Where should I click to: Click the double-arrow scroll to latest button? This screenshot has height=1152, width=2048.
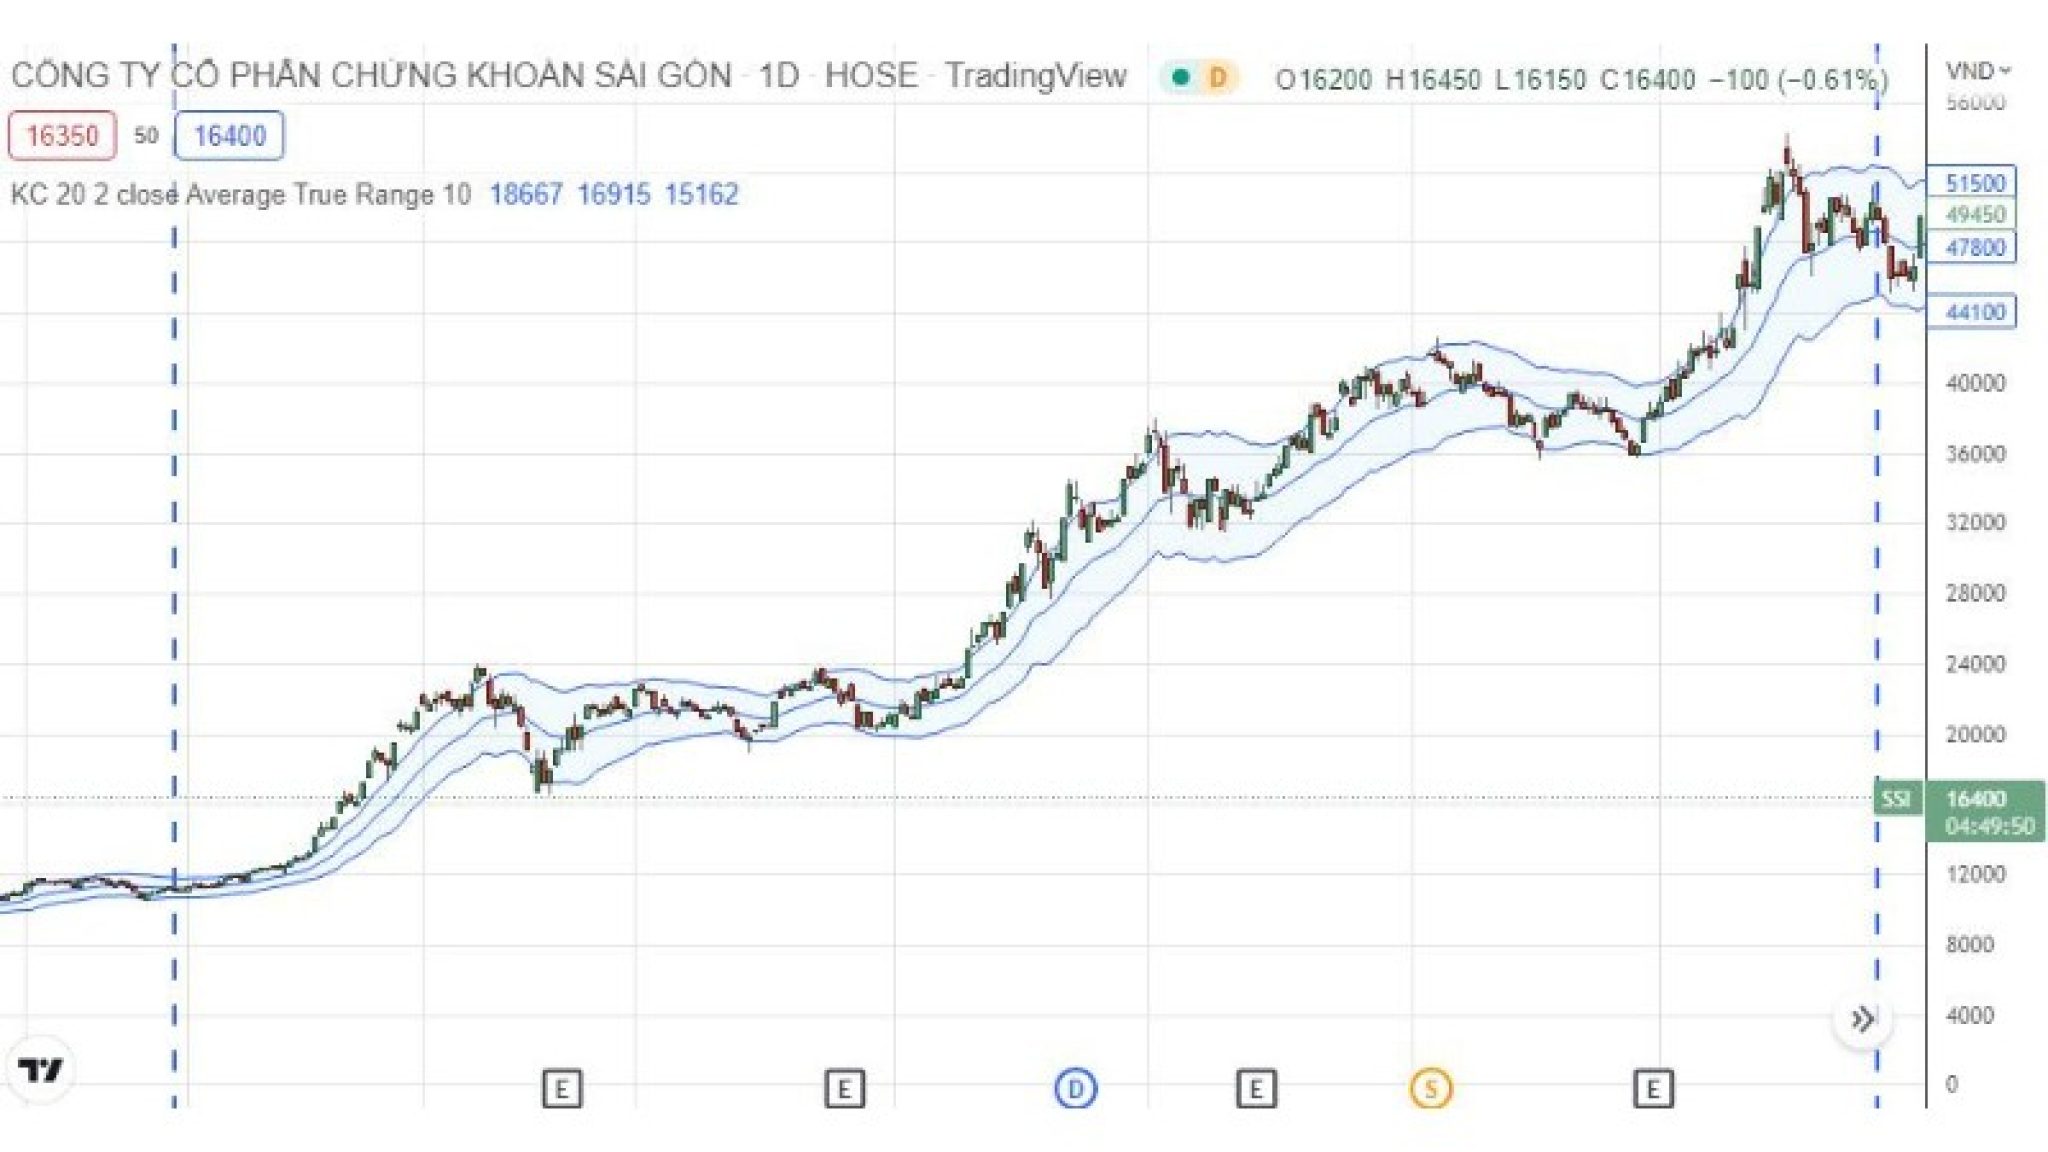(x=1861, y=1020)
